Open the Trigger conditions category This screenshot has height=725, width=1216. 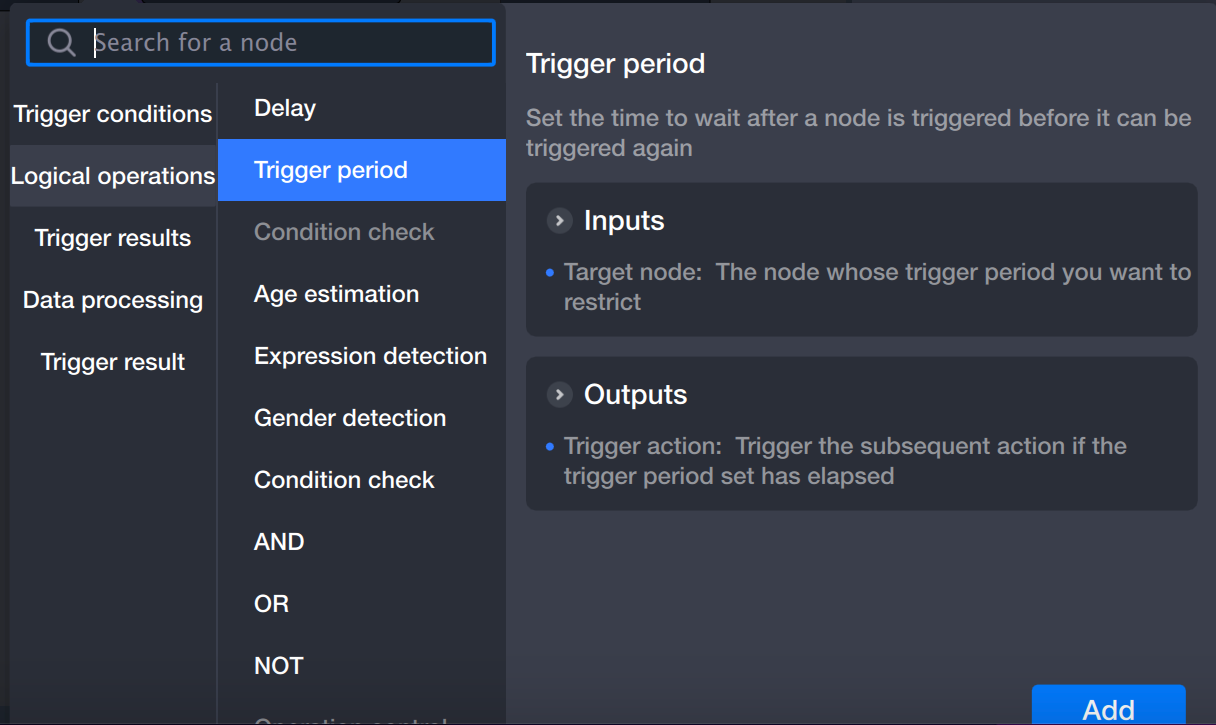click(x=113, y=114)
